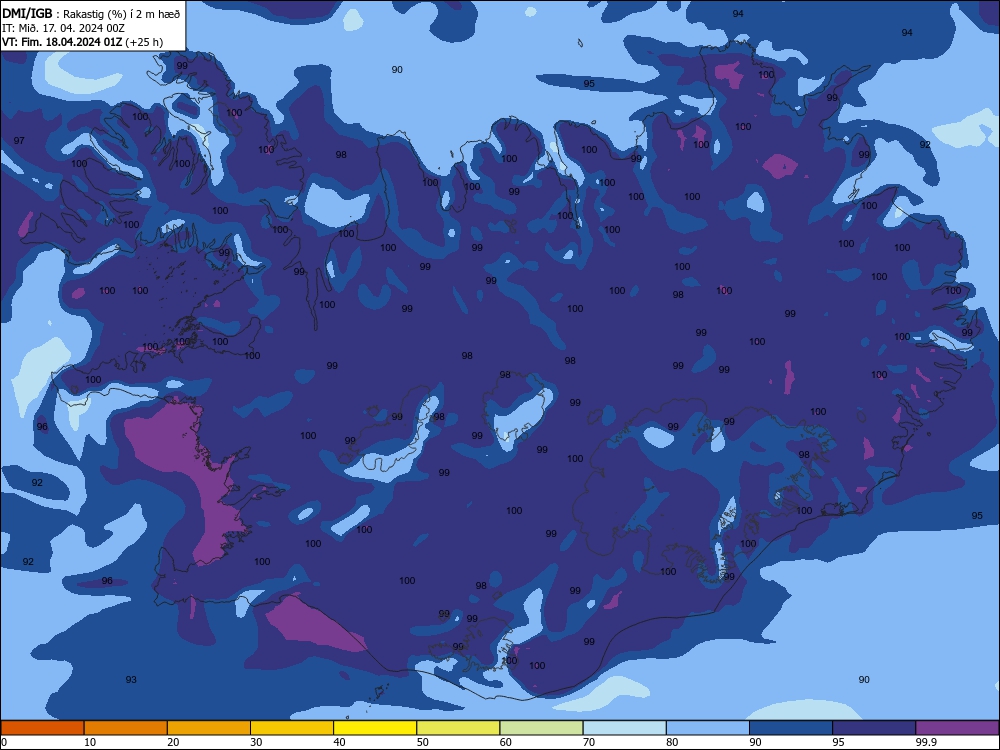Viewport: 1000px width, 750px height.
Task: Click the dark indigo 95–99.9 legend swatch
Action: point(874,728)
